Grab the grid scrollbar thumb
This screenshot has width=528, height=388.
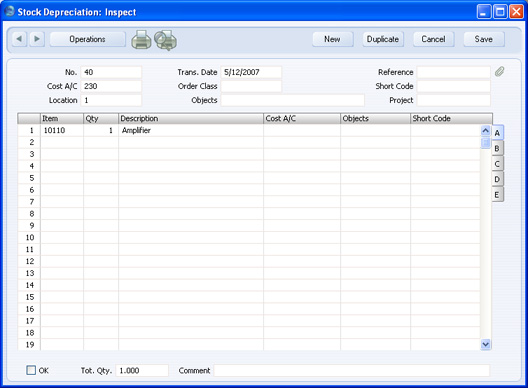point(486,142)
